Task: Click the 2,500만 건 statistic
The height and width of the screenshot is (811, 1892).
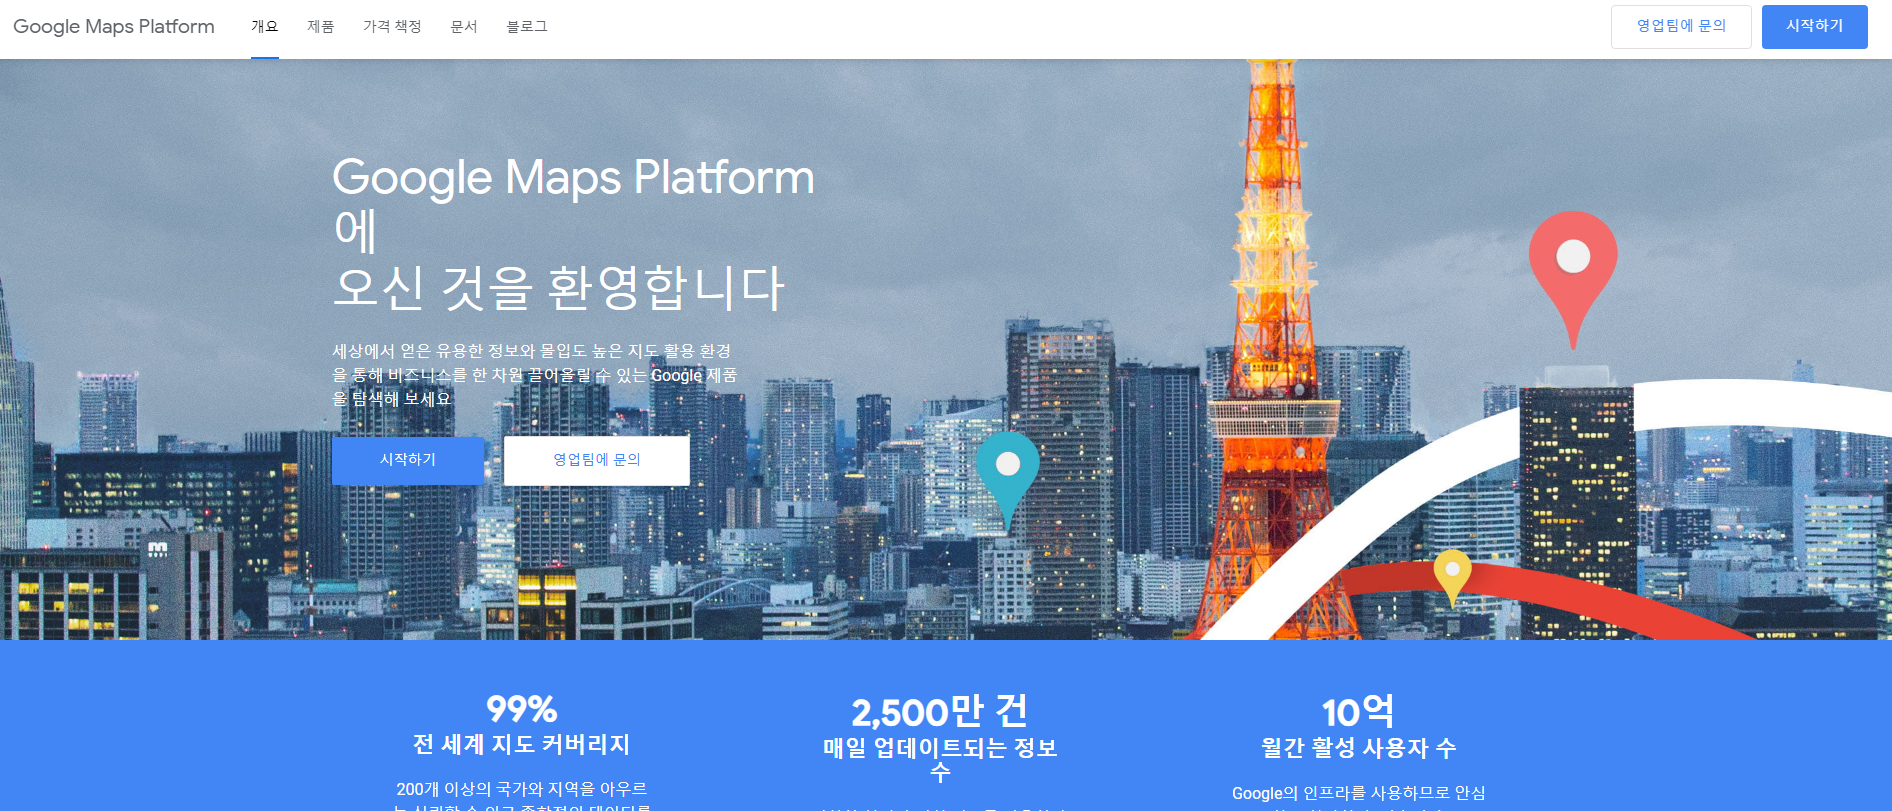Action: [940, 712]
